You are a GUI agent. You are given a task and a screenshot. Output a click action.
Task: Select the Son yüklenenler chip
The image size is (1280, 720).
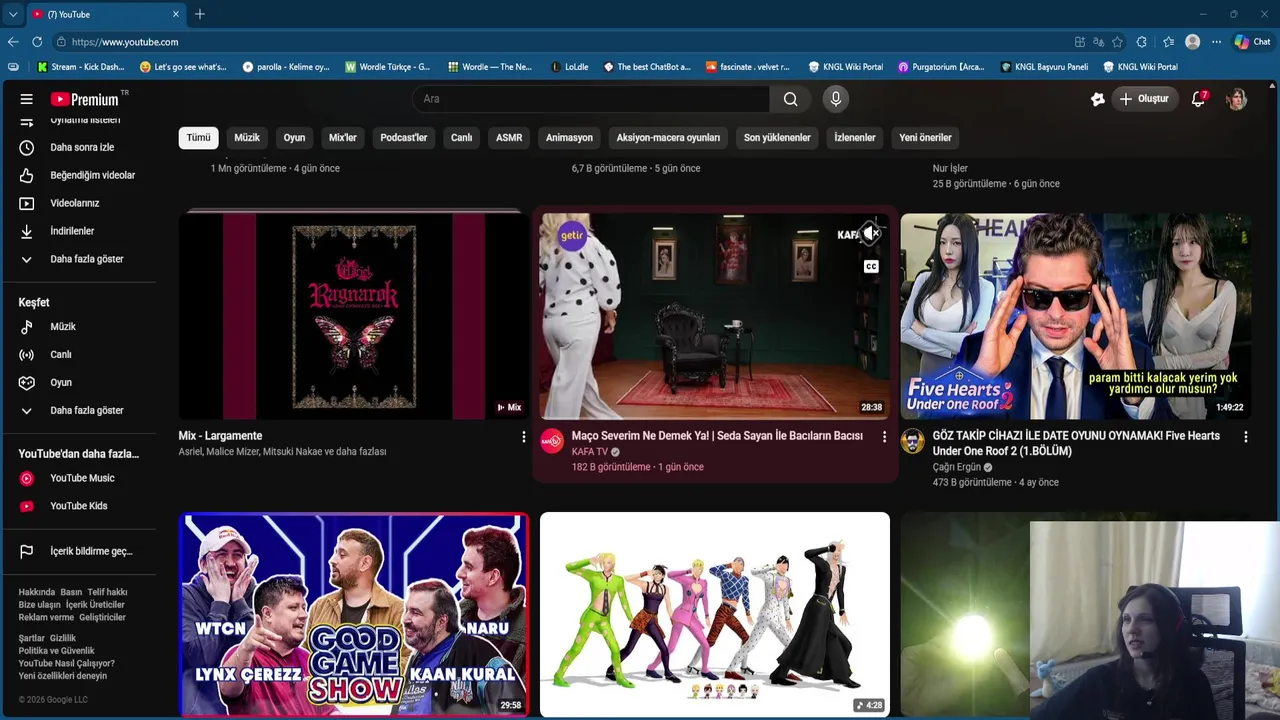click(x=777, y=138)
